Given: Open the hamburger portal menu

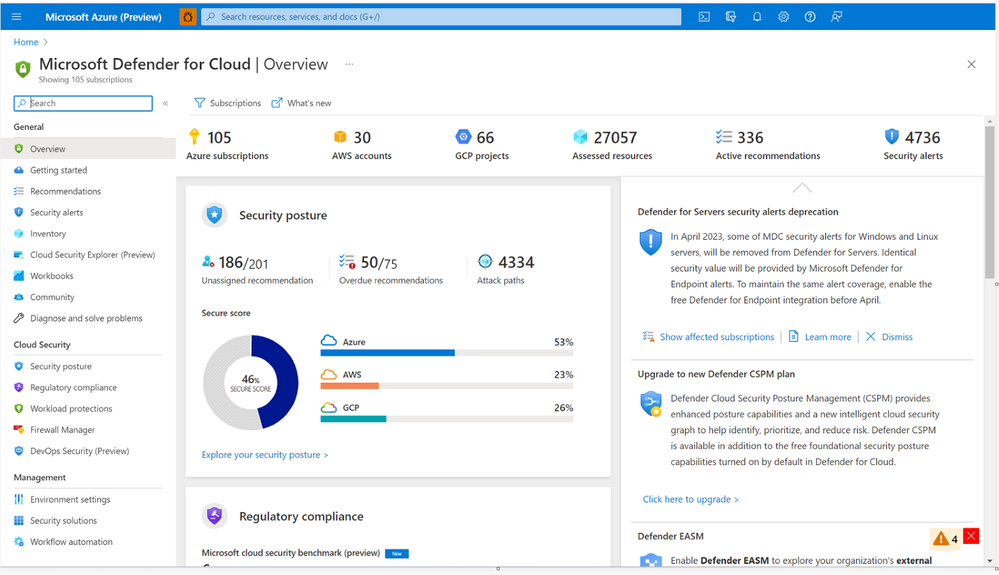Looking at the screenshot, I should pos(17,17).
